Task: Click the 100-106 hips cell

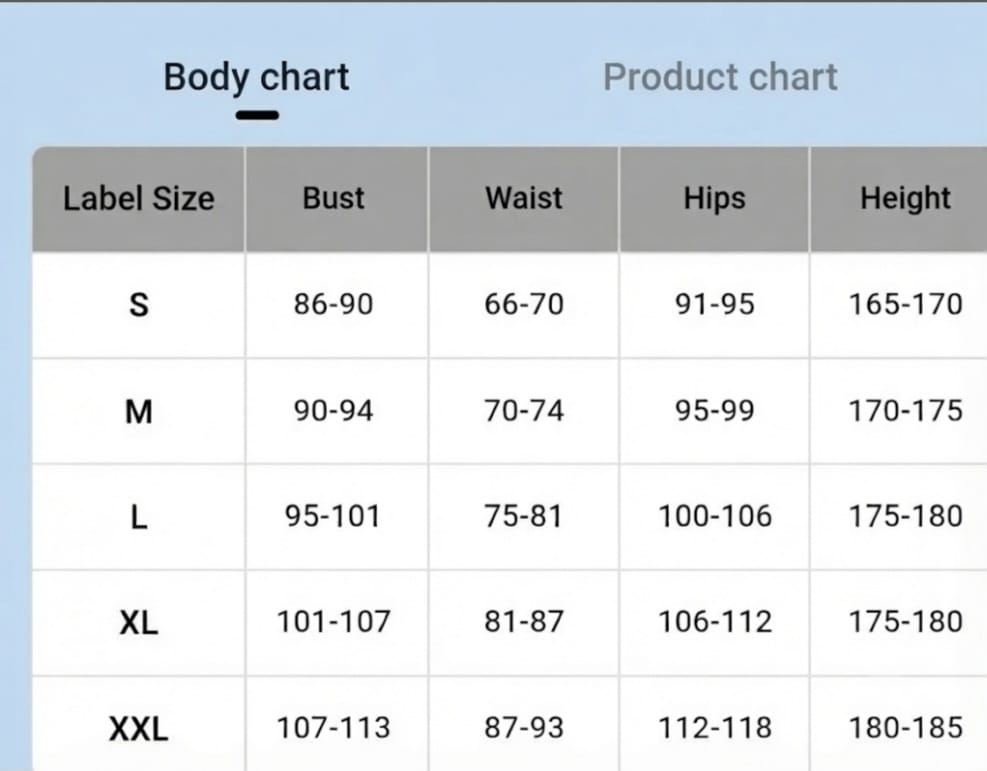Action: pyautogui.click(x=715, y=517)
